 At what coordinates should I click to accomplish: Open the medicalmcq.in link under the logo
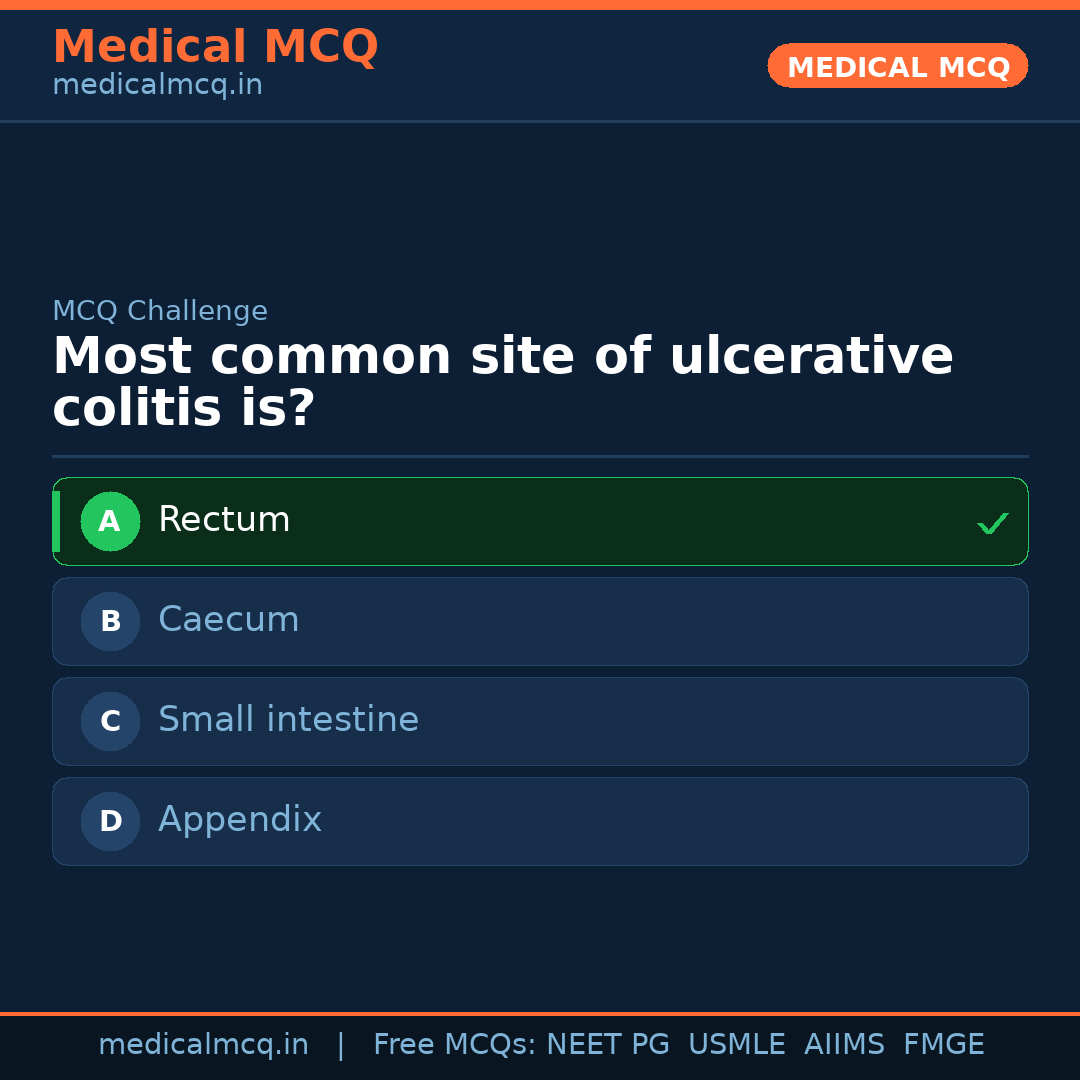pyautogui.click(x=157, y=84)
